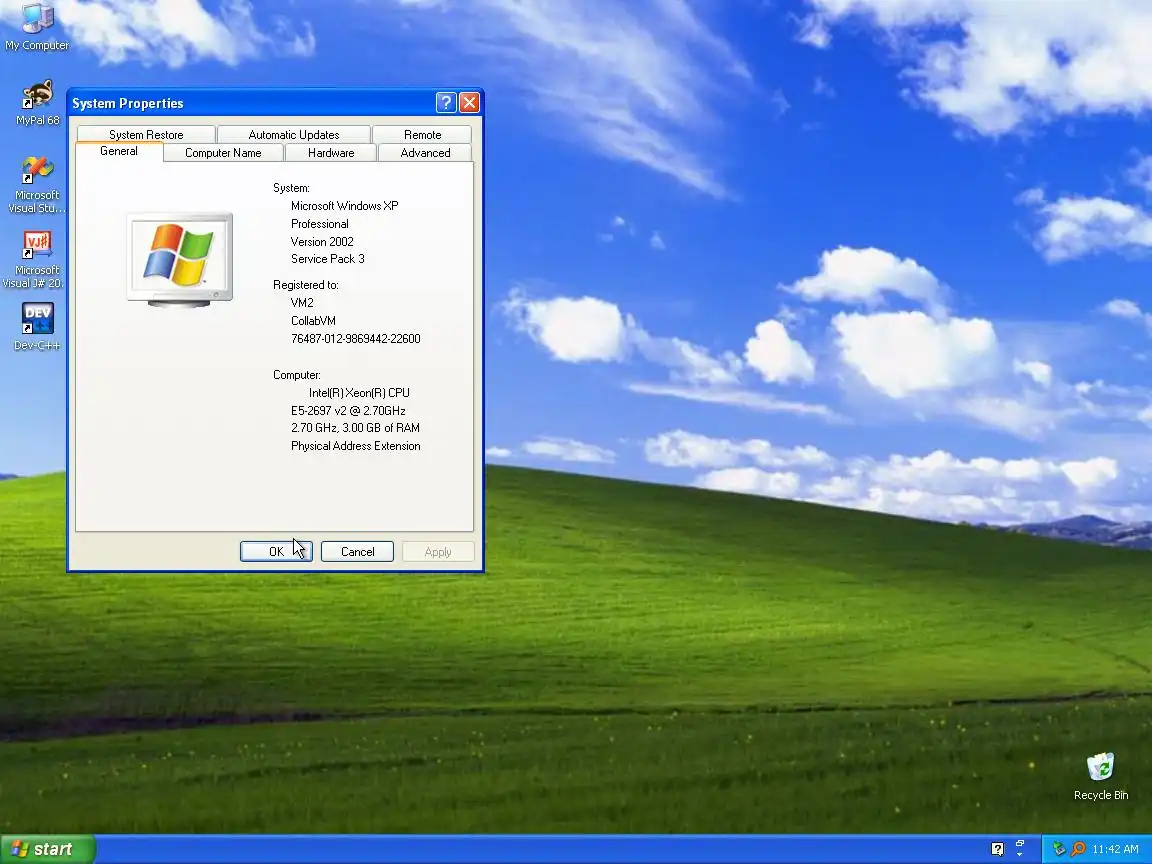
Task: Switch to the Automatic Updates tab
Action: point(294,134)
